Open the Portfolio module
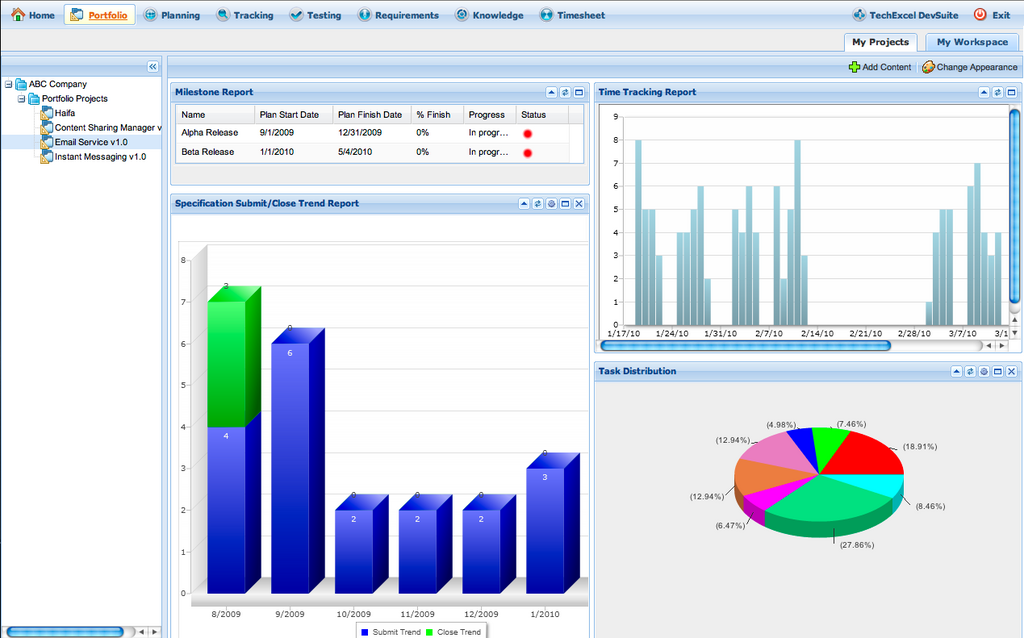This screenshot has height=638, width=1024. click(x=99, y=15)
